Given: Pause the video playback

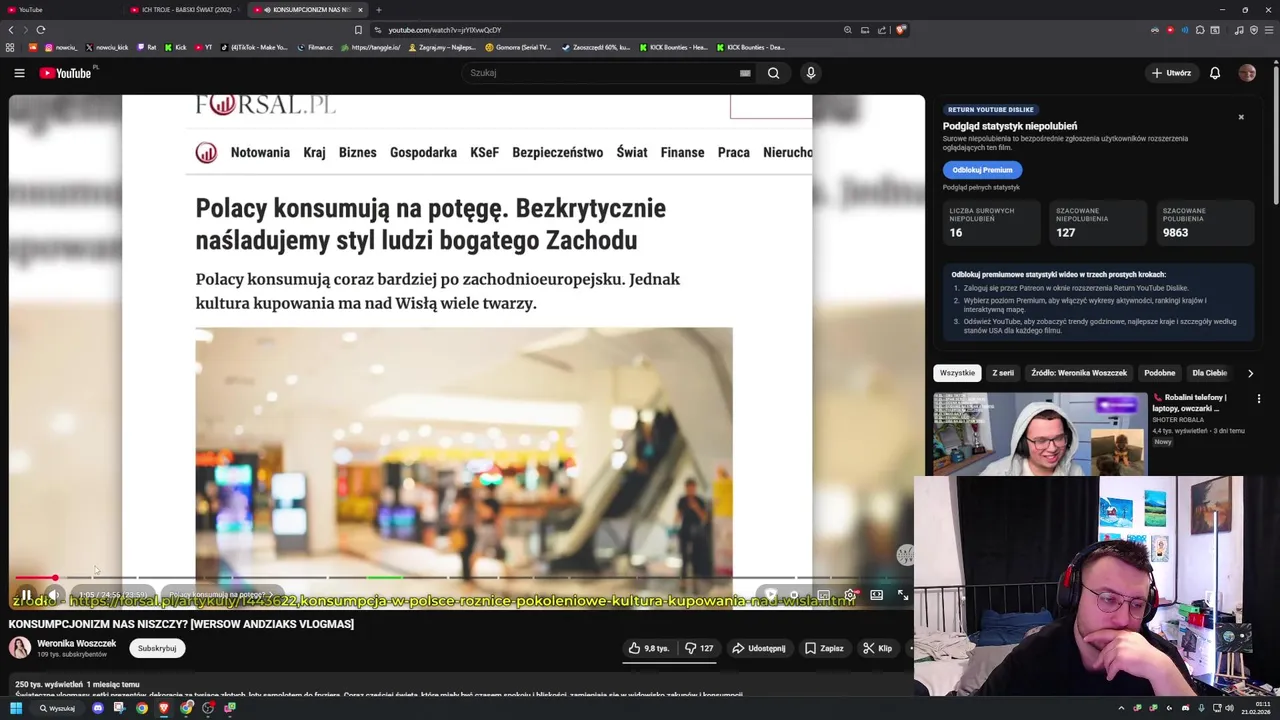Looking at the screenshot, I should click(x=26, y=594).
